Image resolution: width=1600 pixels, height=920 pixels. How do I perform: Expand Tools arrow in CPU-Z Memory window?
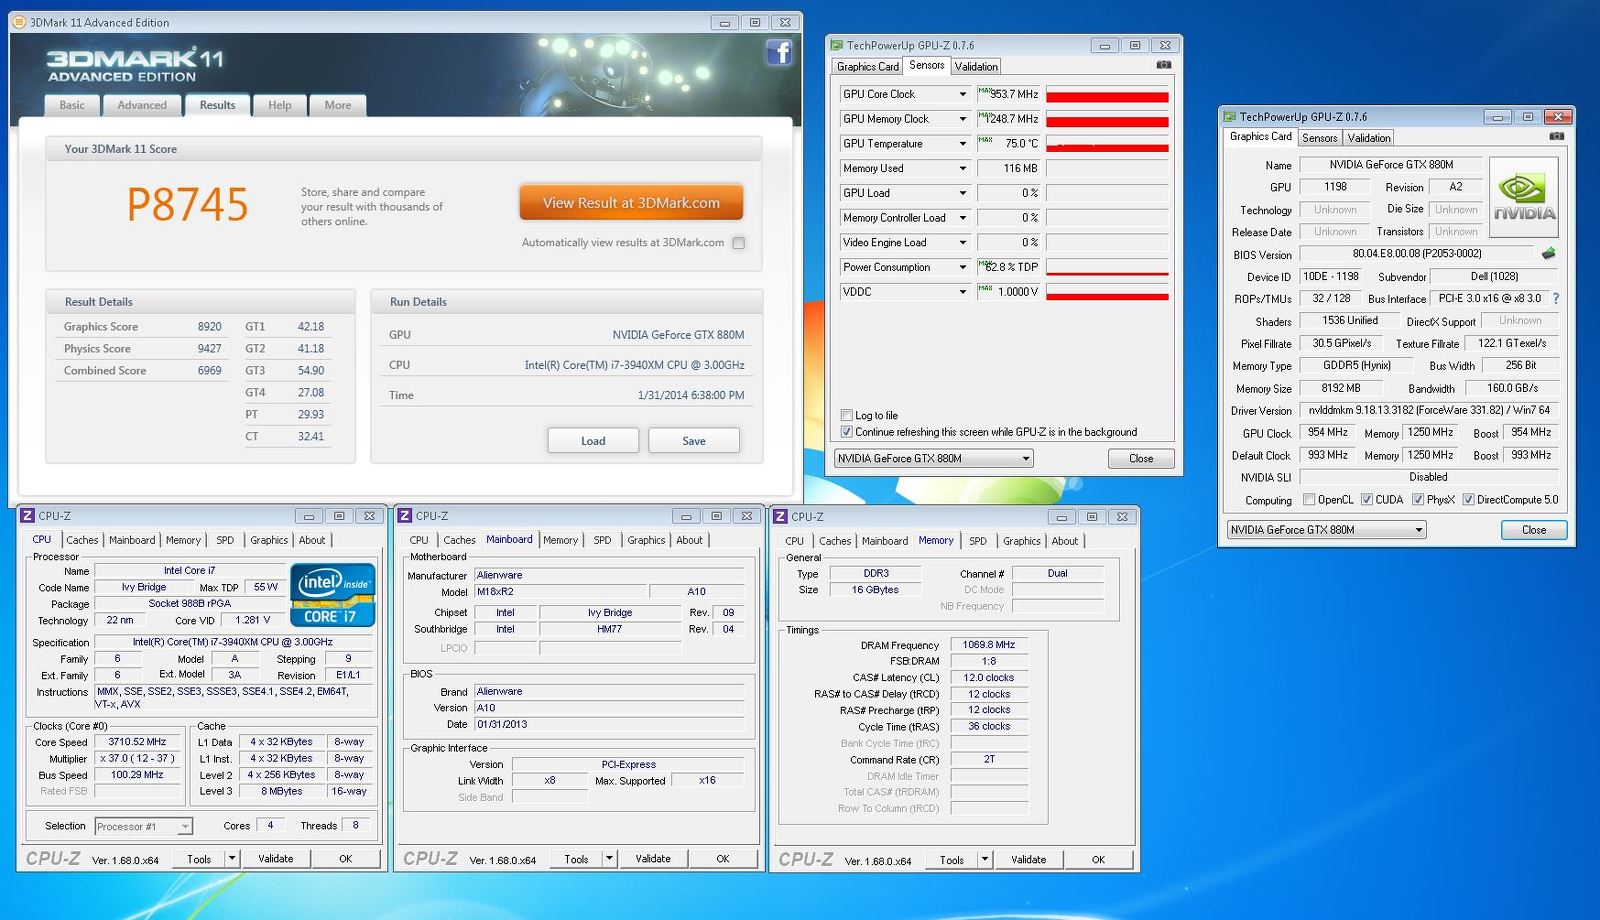click(984, 859)
